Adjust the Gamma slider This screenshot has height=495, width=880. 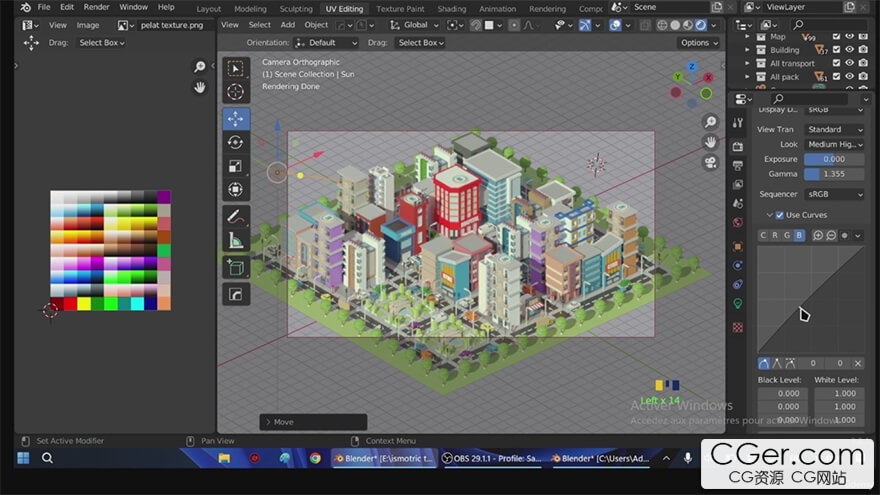coord(835,174)
